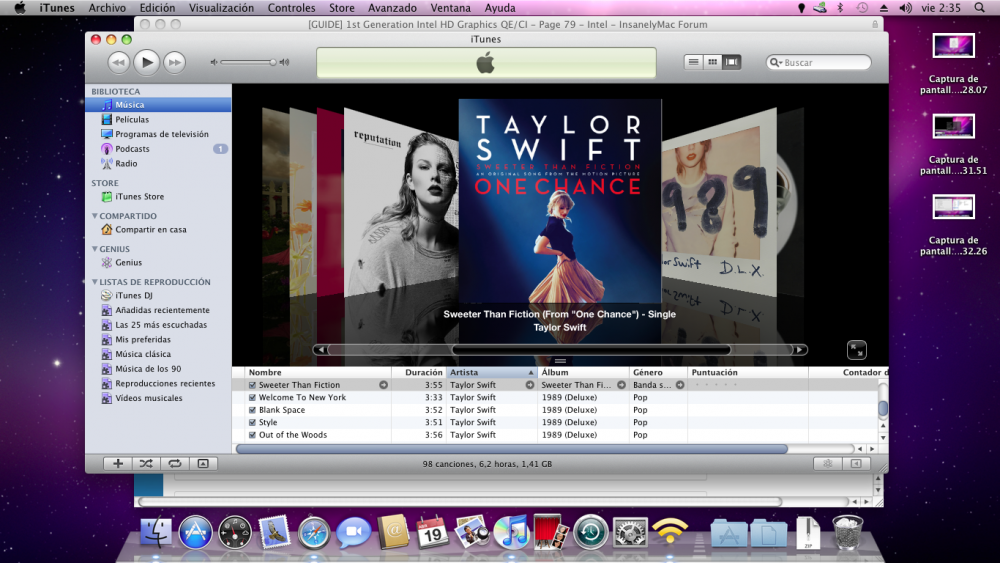This screenshot has width=1000, height=563.
Task: Open Programas de televisión
Action: 158,134
